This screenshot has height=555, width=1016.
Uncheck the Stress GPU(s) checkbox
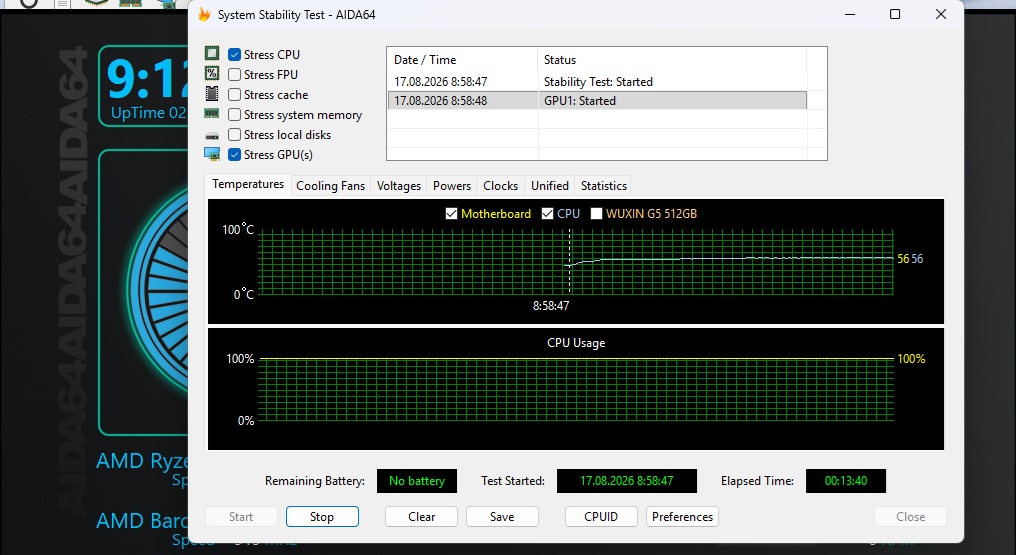(x=235, y=155)
